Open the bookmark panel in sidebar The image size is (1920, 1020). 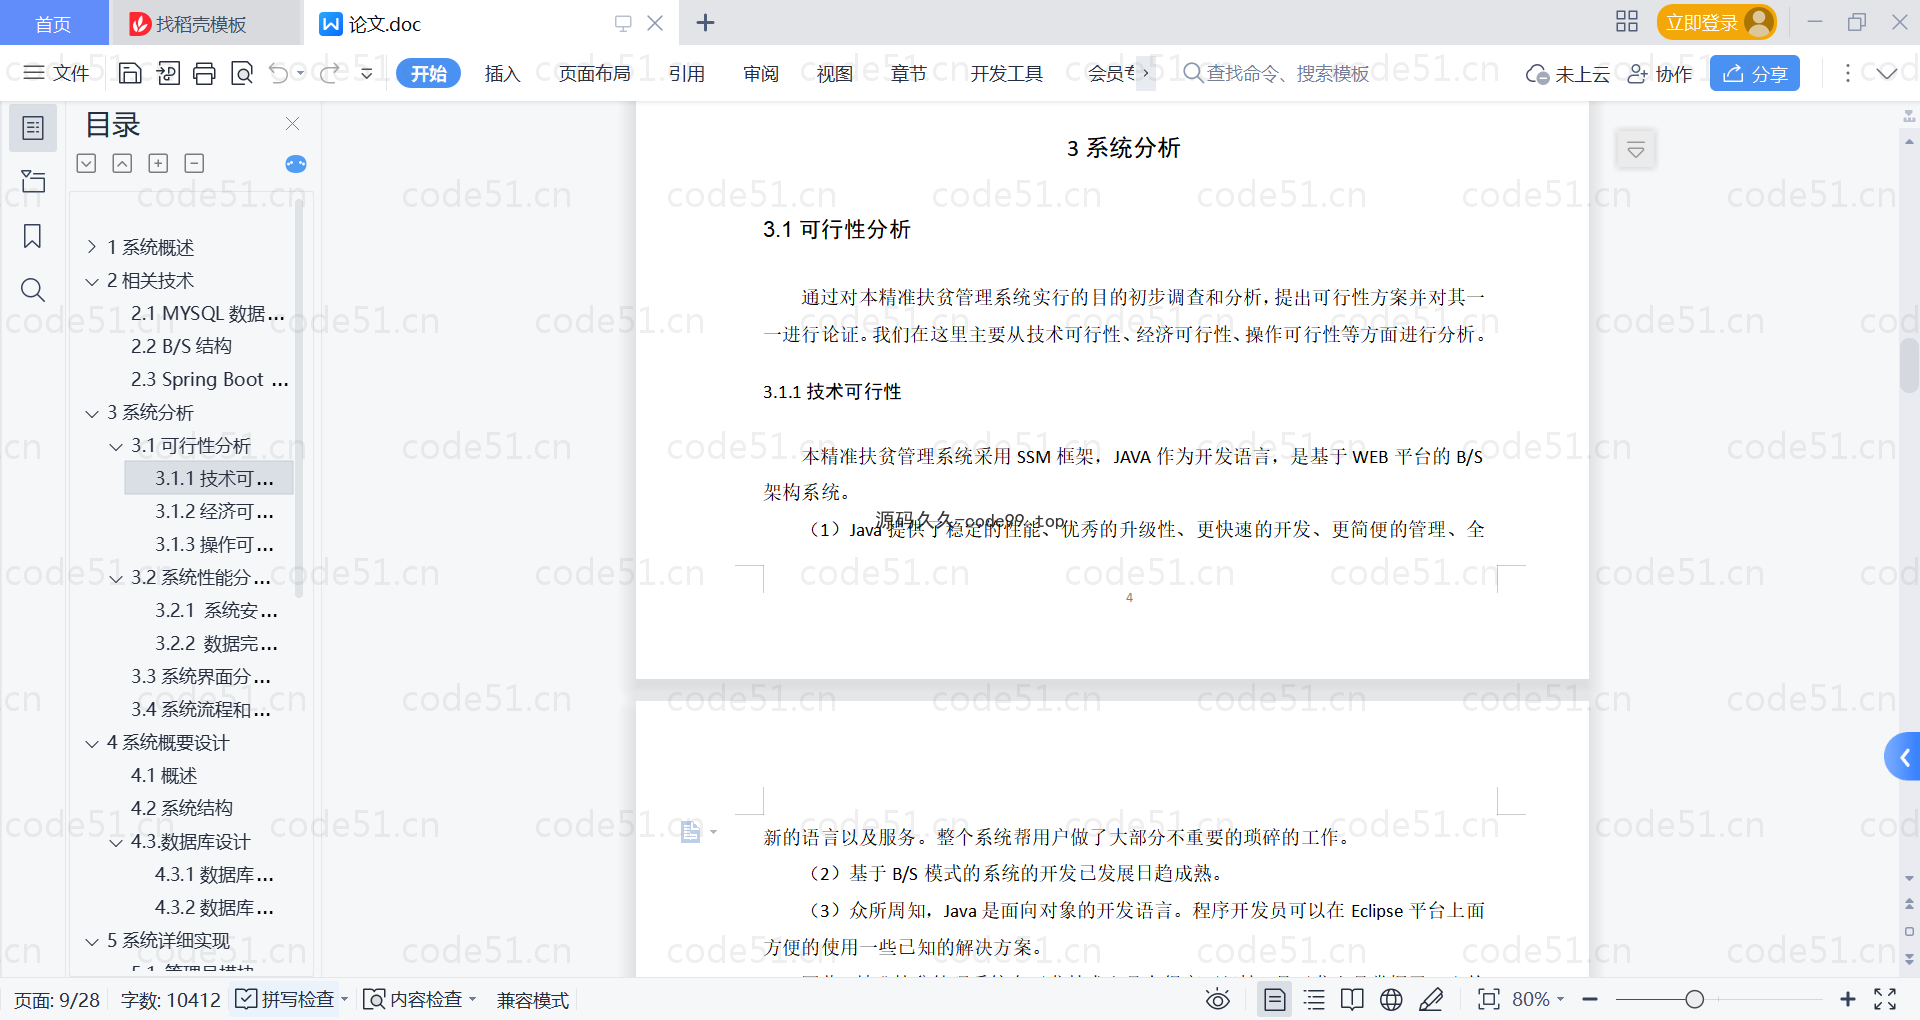click(x=32, y=236)
